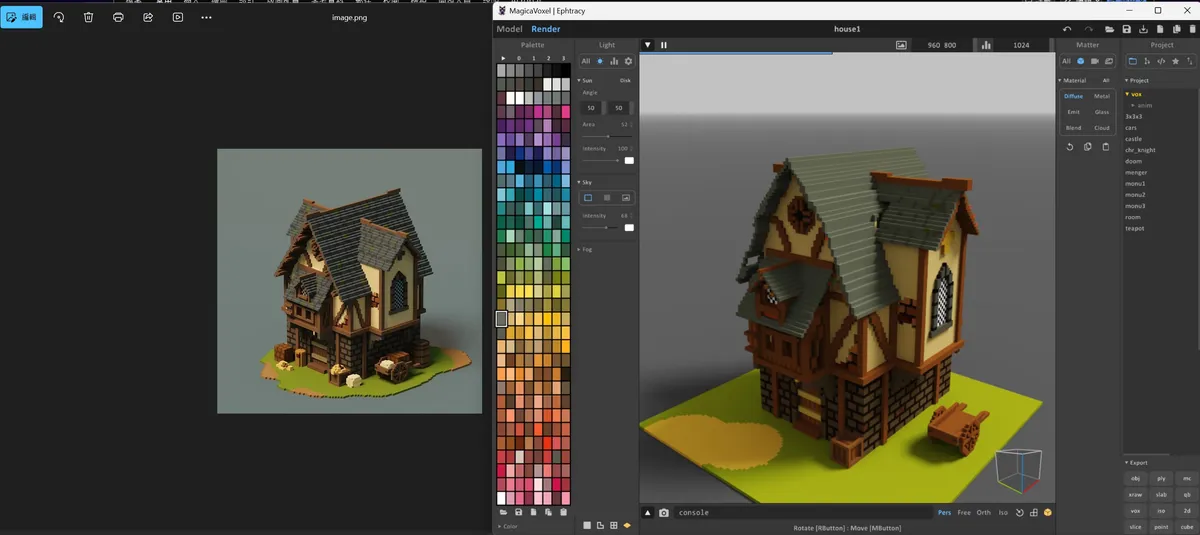Choose the Metal material type
The height and width of the screenshot is (535, 1200).
point(1102,96)
